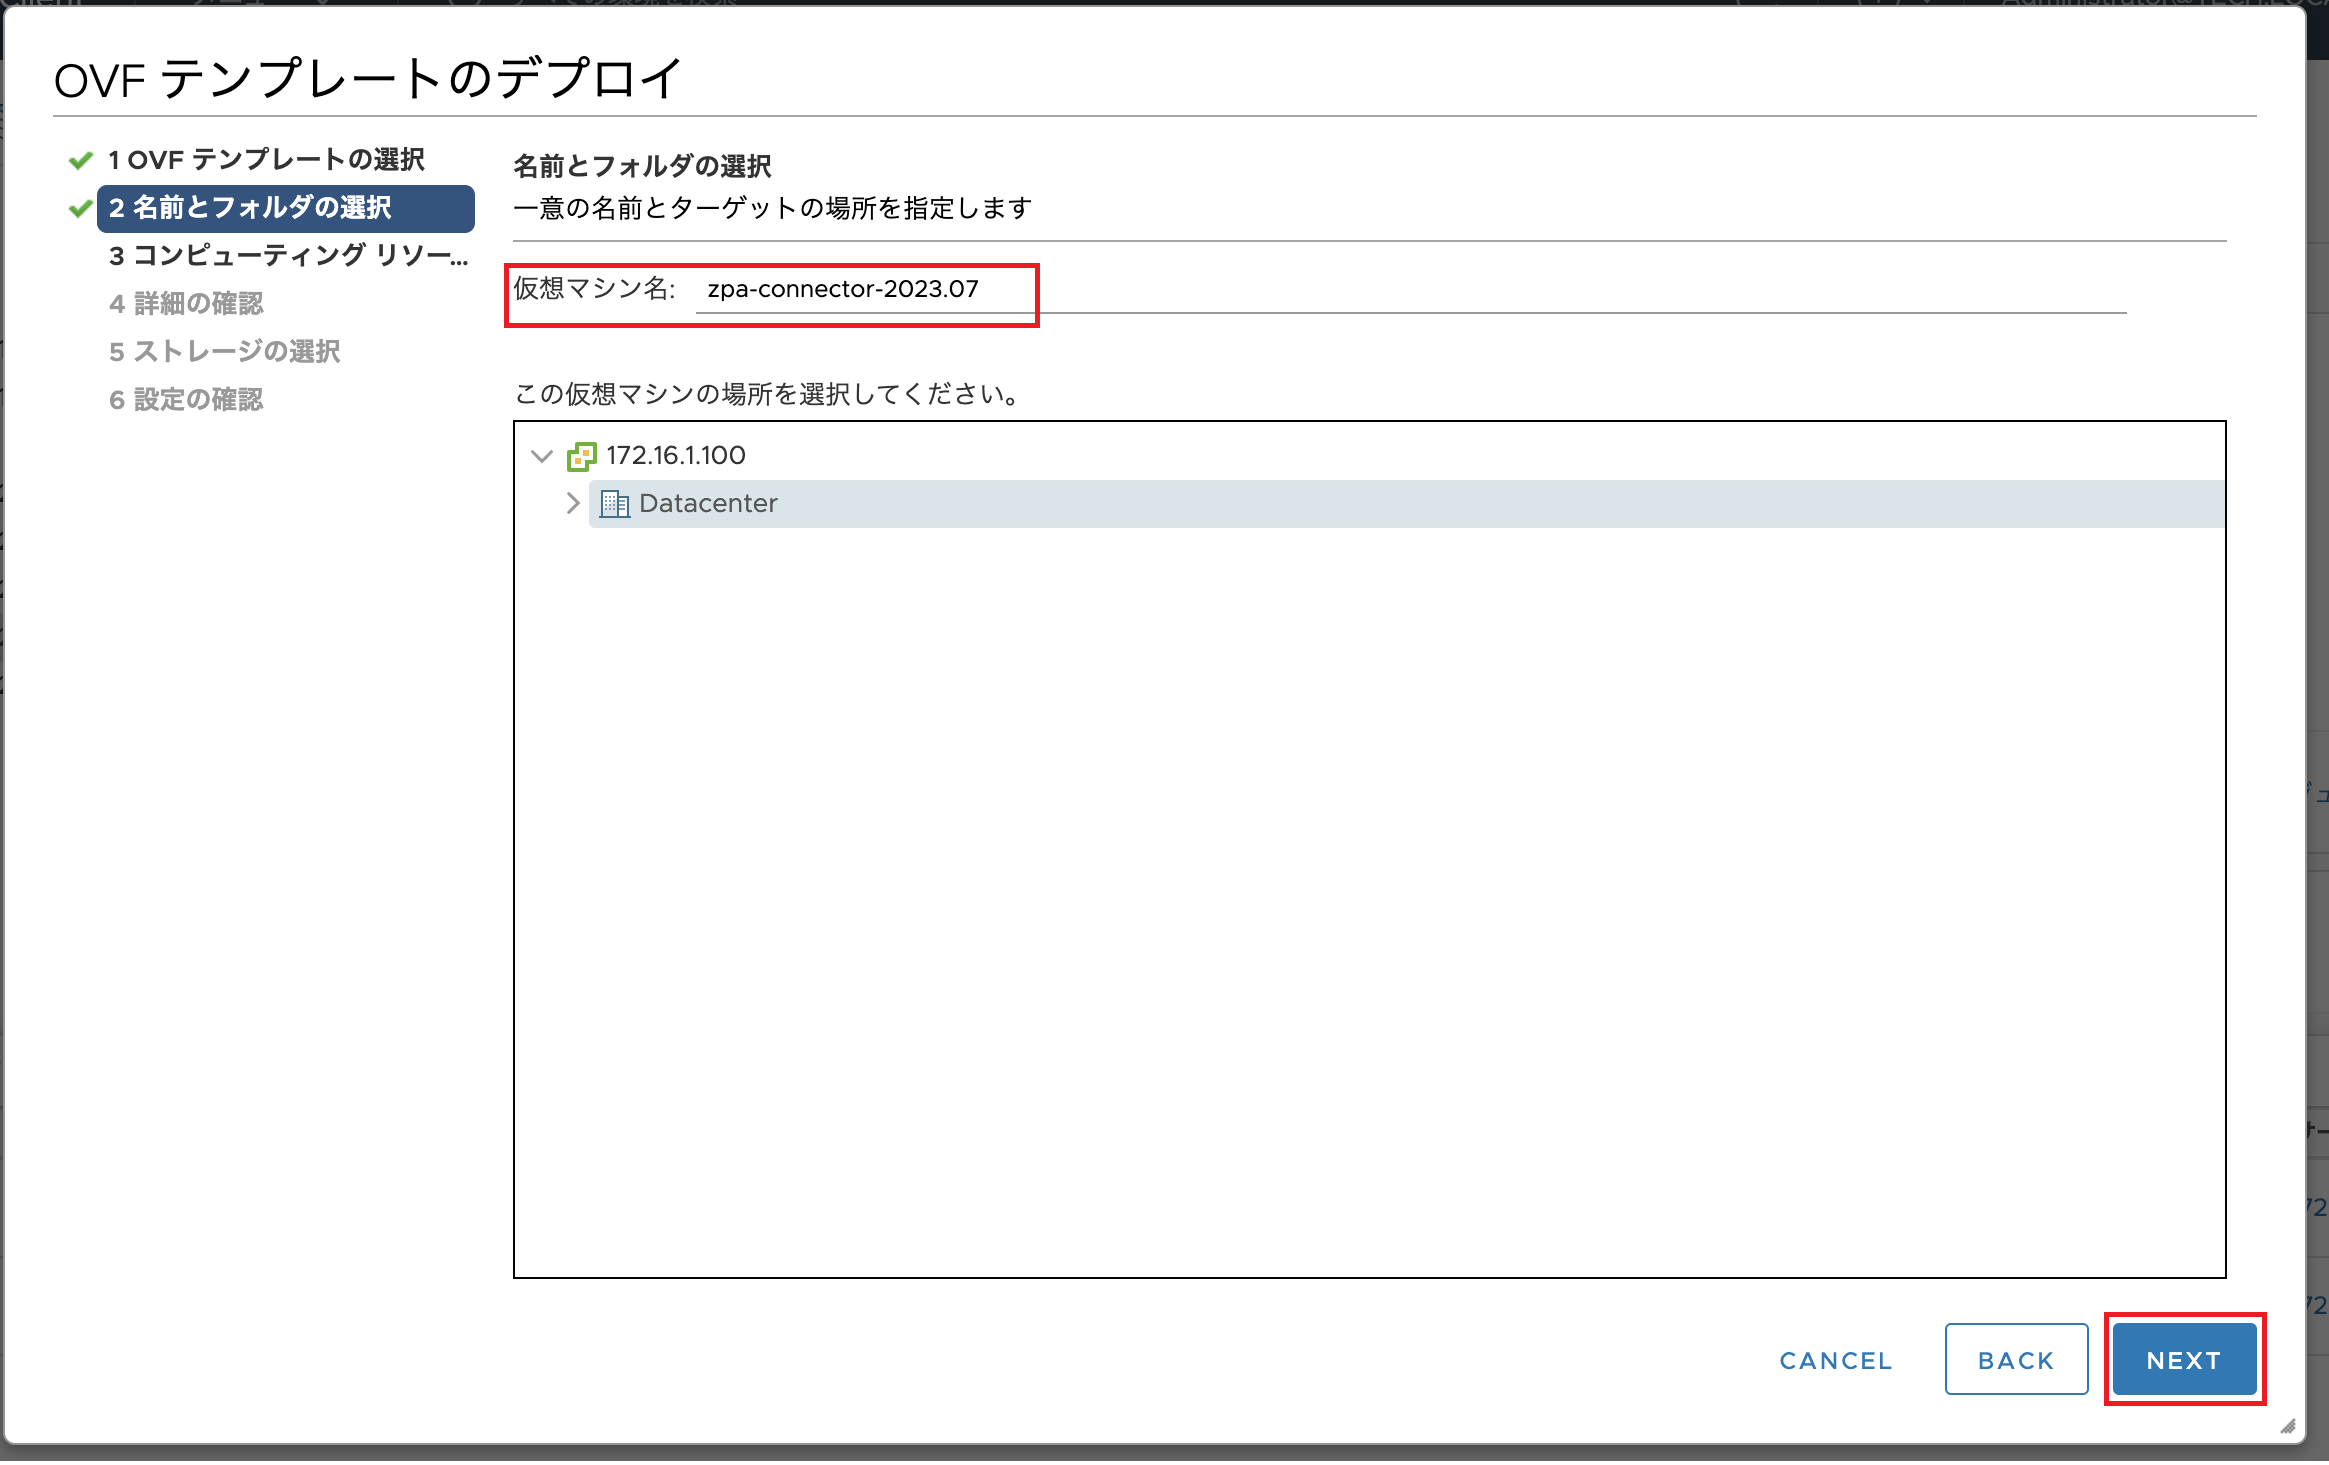Open step 3 コンピューティング リソース
This screenshot has width=2329, height=1465.
pos(288,256)
